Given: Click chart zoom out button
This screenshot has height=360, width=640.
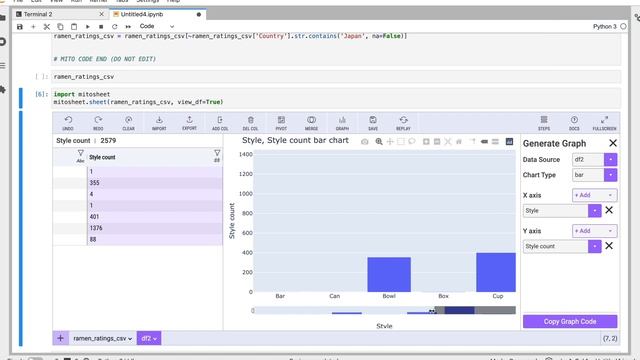Looking at the screenshot, I should (x=437, y=142).
